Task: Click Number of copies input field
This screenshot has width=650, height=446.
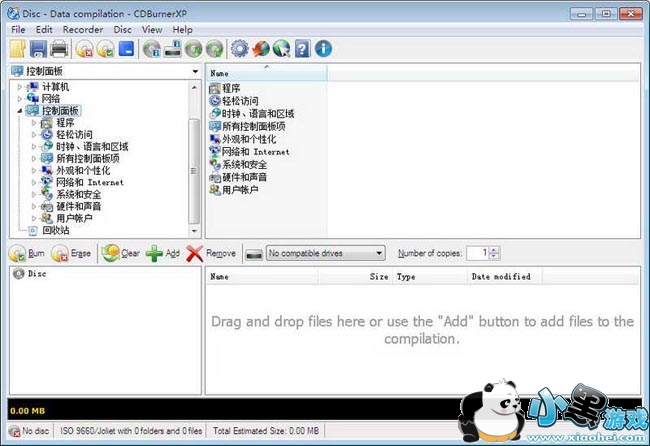Action: [x=478, y=253]
